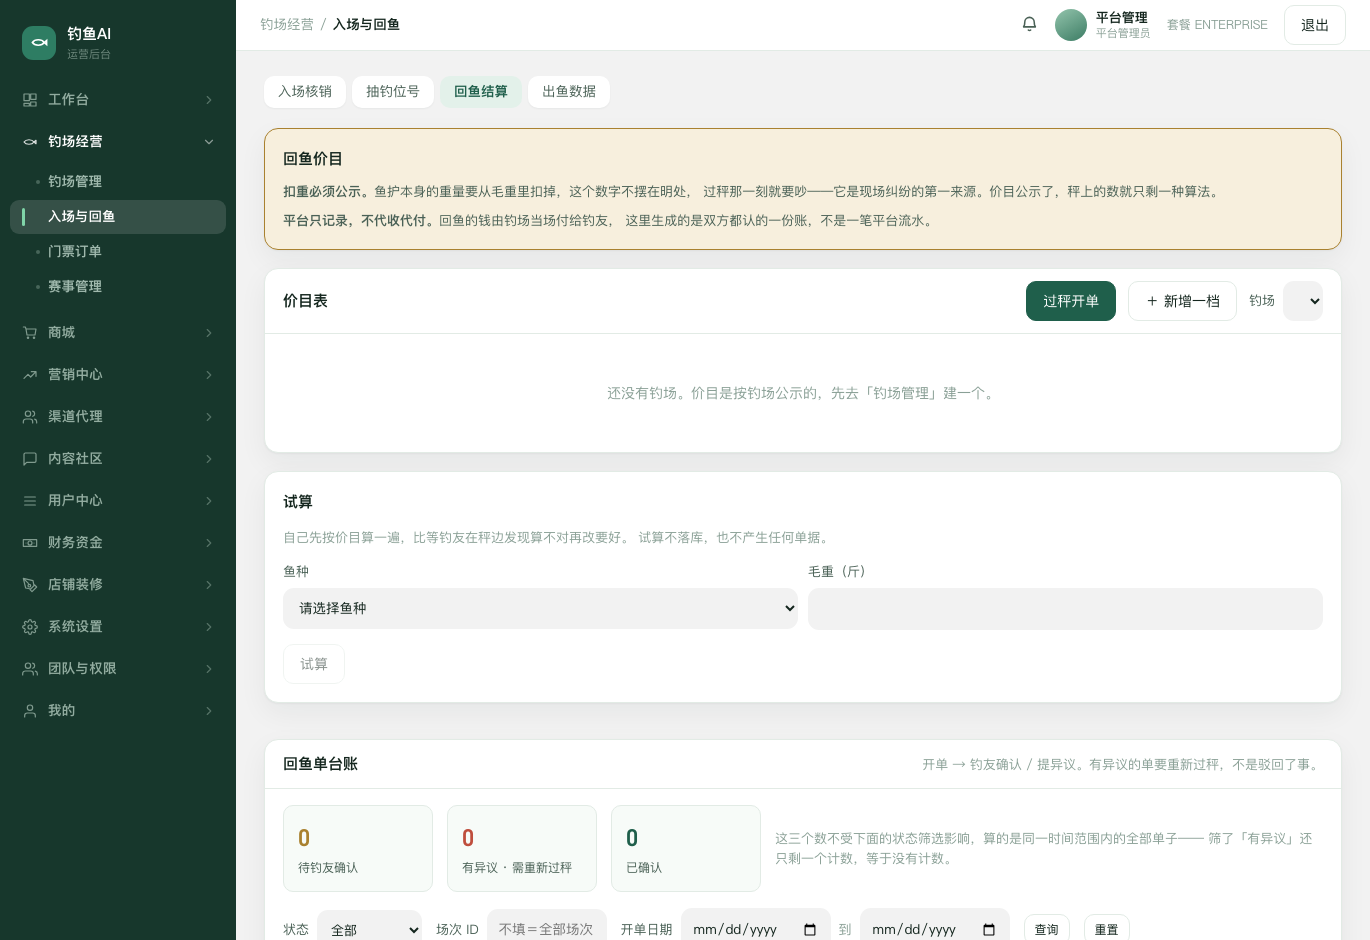Click the 内容社区 chat bubble icon
Image resolution: width=1370 pixels, height=940 pixels.
[x=30, y=459]
